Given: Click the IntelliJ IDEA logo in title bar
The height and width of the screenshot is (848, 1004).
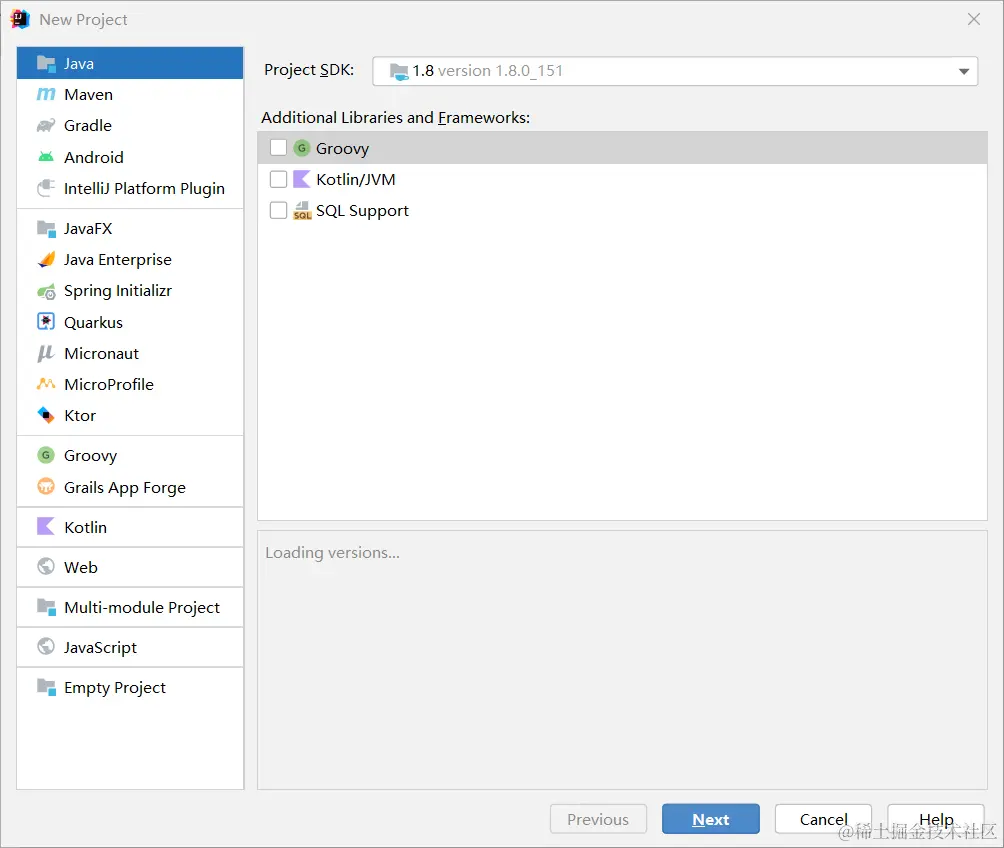Looking at the screenshot, I should tap(20, 19).
